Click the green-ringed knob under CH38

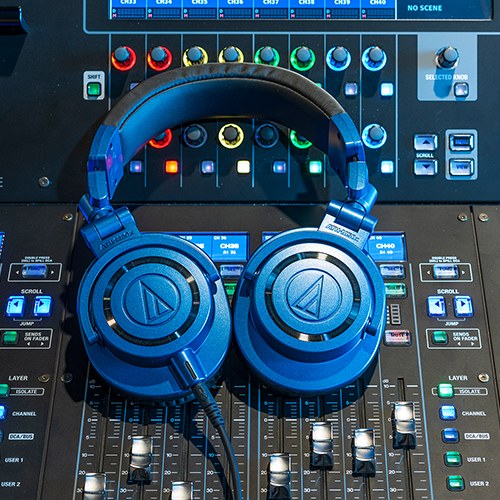click(x=303, y=58)
